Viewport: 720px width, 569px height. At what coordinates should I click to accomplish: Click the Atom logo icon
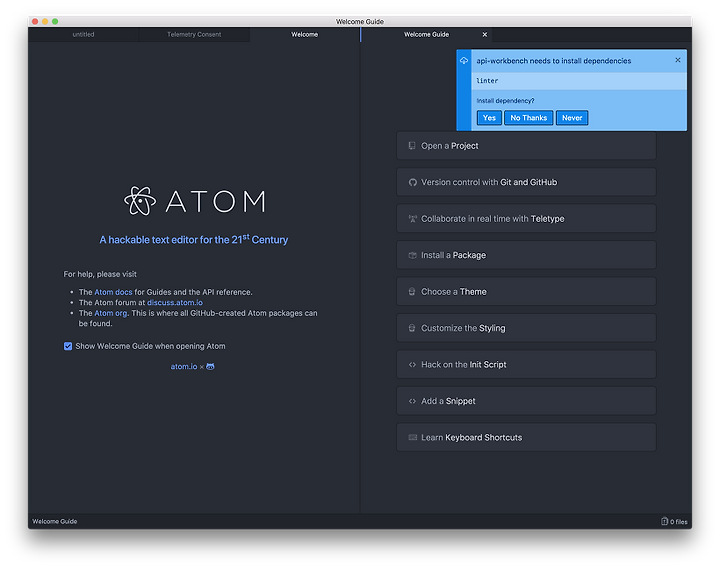[140, 201]
